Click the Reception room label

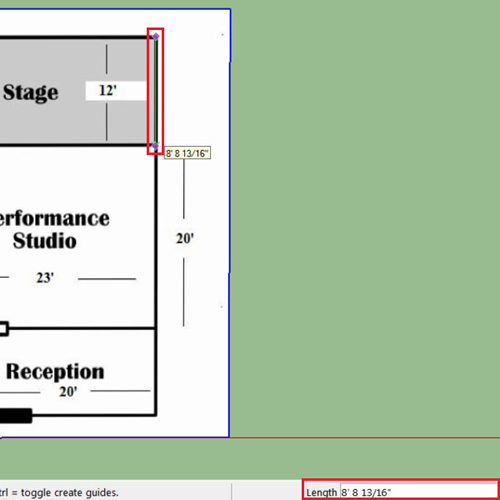55,371
